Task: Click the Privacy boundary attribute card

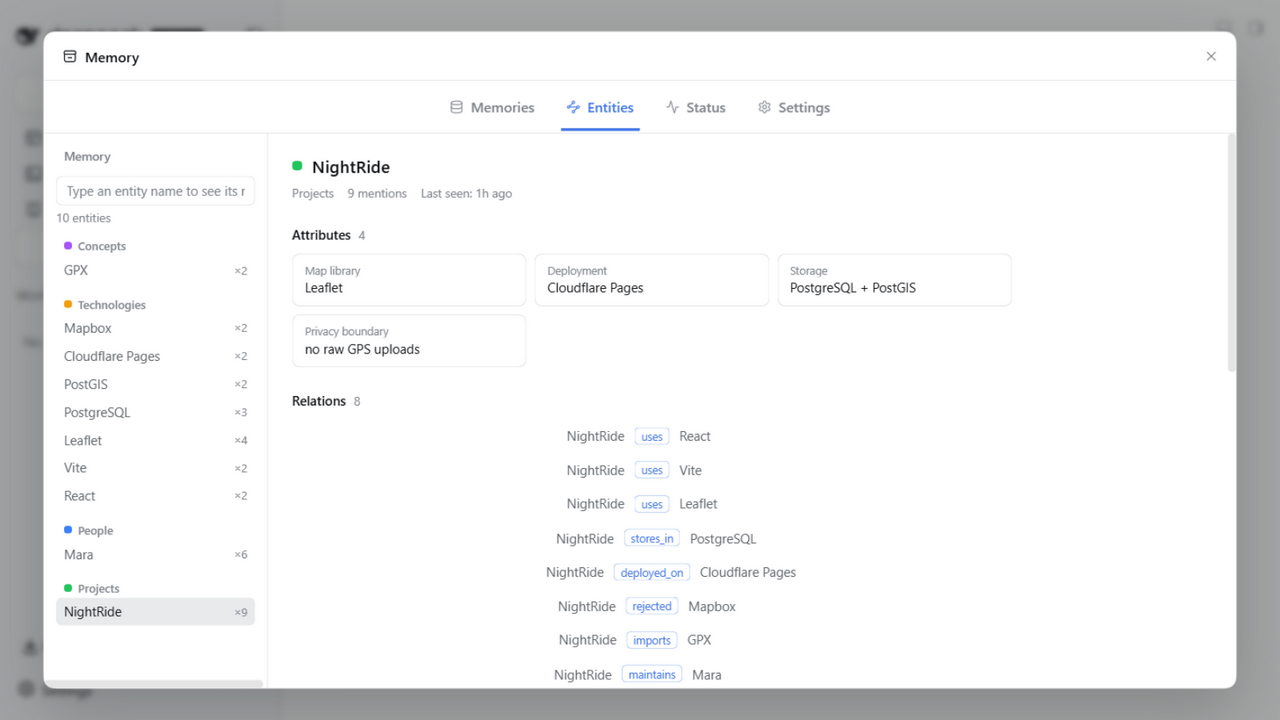Action: (409, 341)
